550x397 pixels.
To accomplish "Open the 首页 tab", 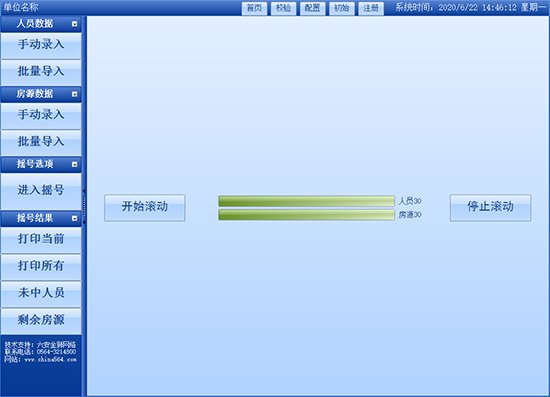I will 254,8.
